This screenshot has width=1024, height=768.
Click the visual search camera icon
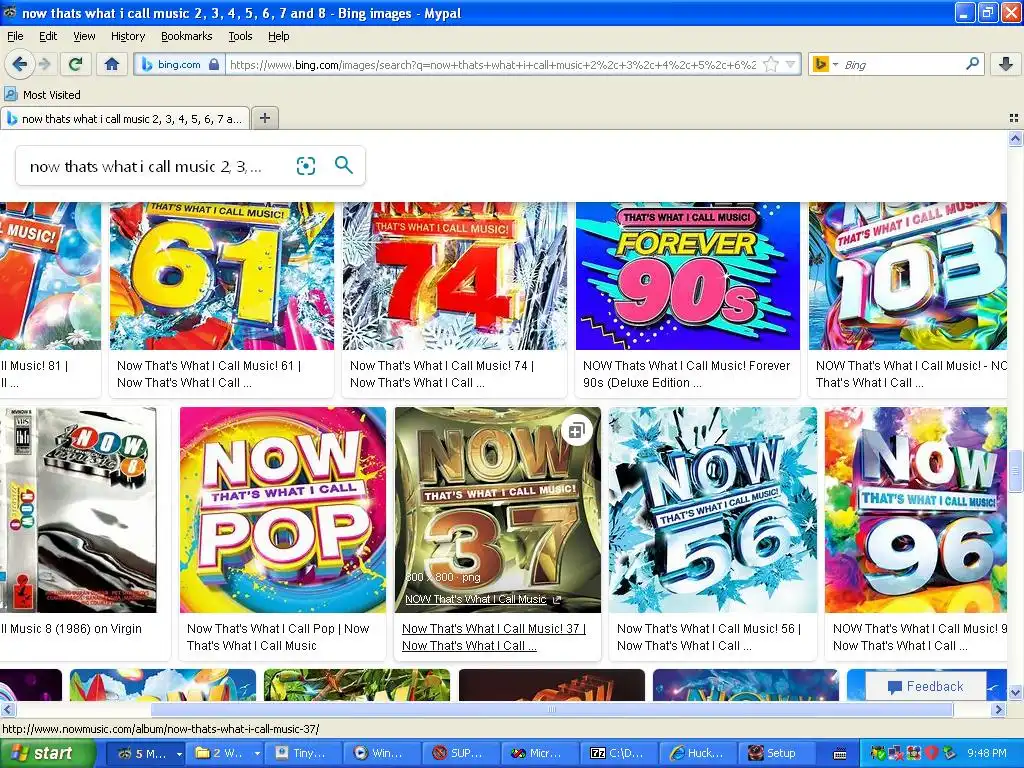pyautogui.click(x=306, y=166)
